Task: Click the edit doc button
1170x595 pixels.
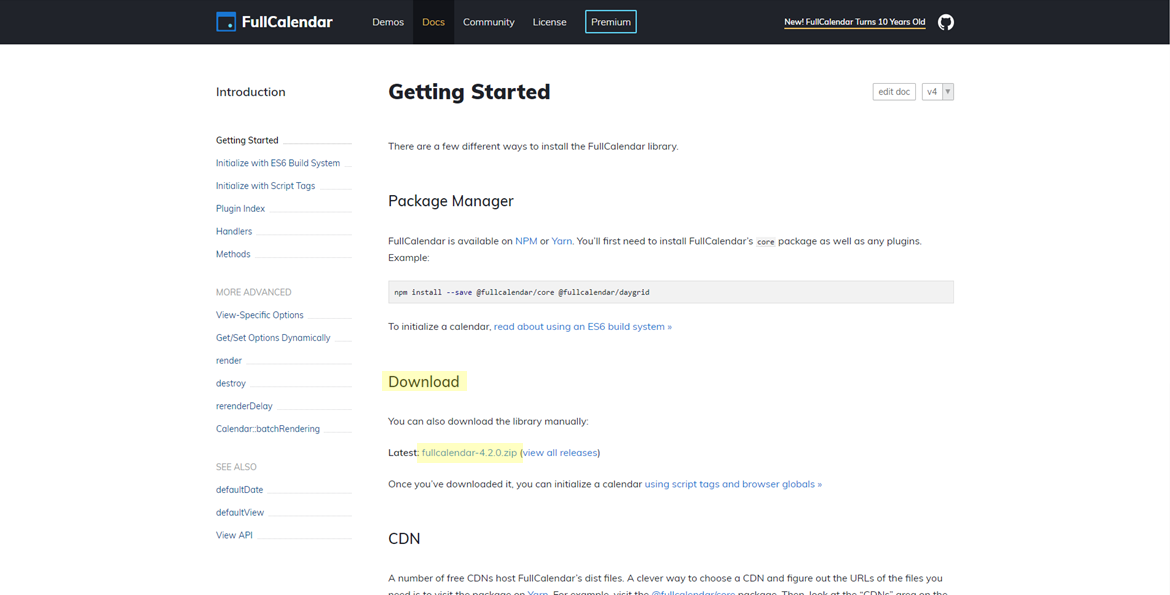Action: [894, 92]
